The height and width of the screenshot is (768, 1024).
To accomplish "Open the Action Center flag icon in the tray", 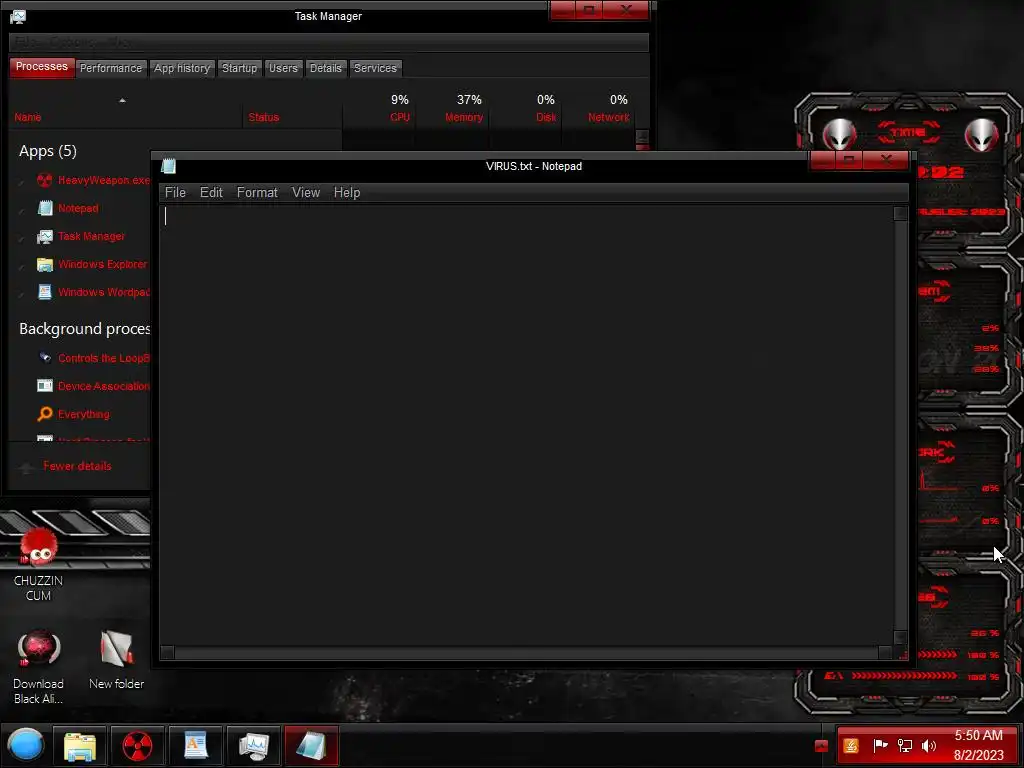I will (x=880, y=745).
